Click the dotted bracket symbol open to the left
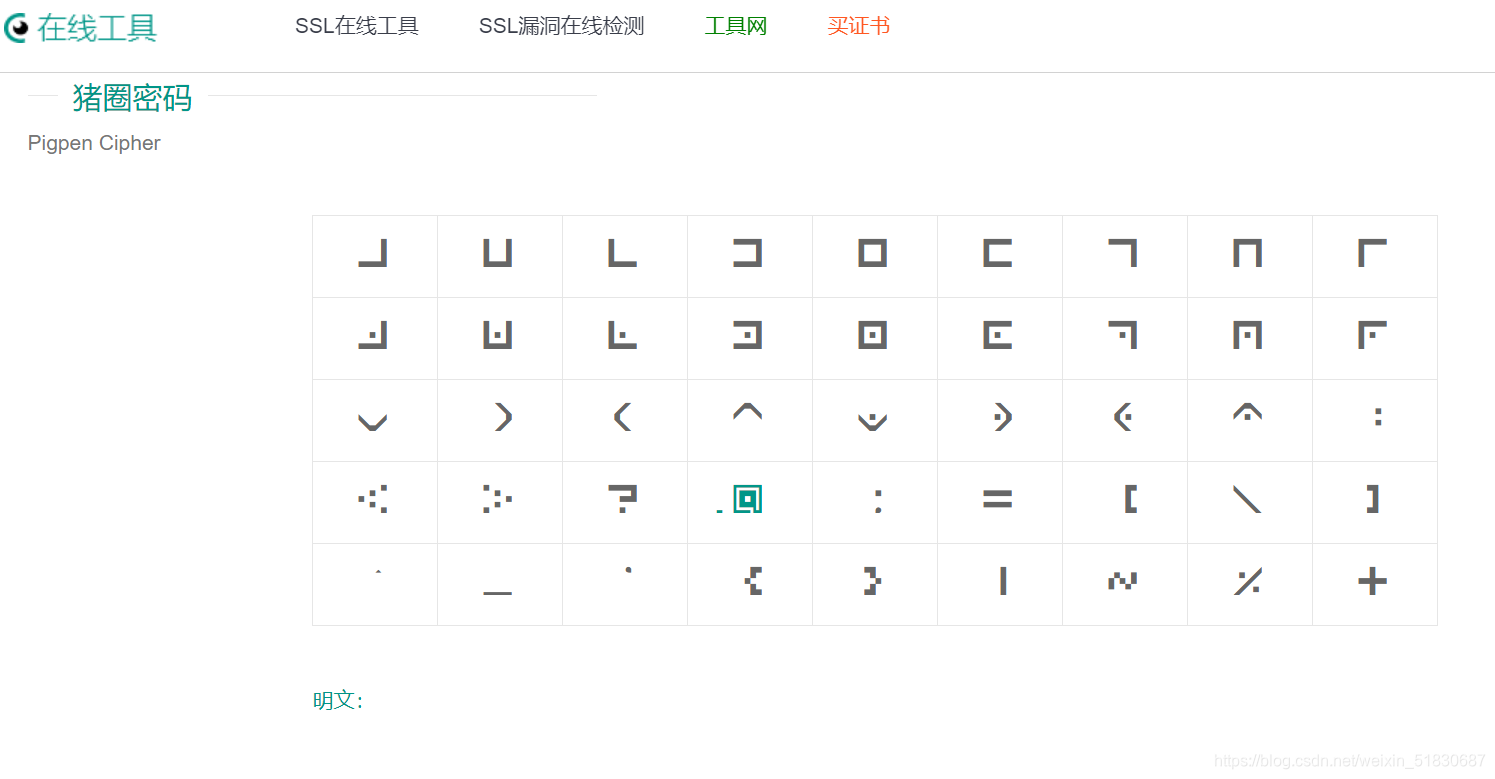 [x=748, y=336]
